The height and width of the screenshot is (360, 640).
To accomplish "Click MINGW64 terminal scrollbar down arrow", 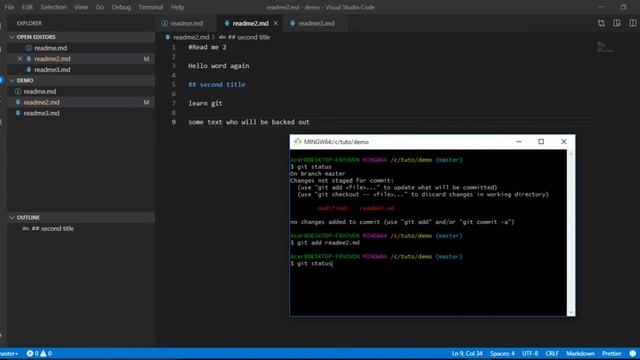I will coord(571,312).
